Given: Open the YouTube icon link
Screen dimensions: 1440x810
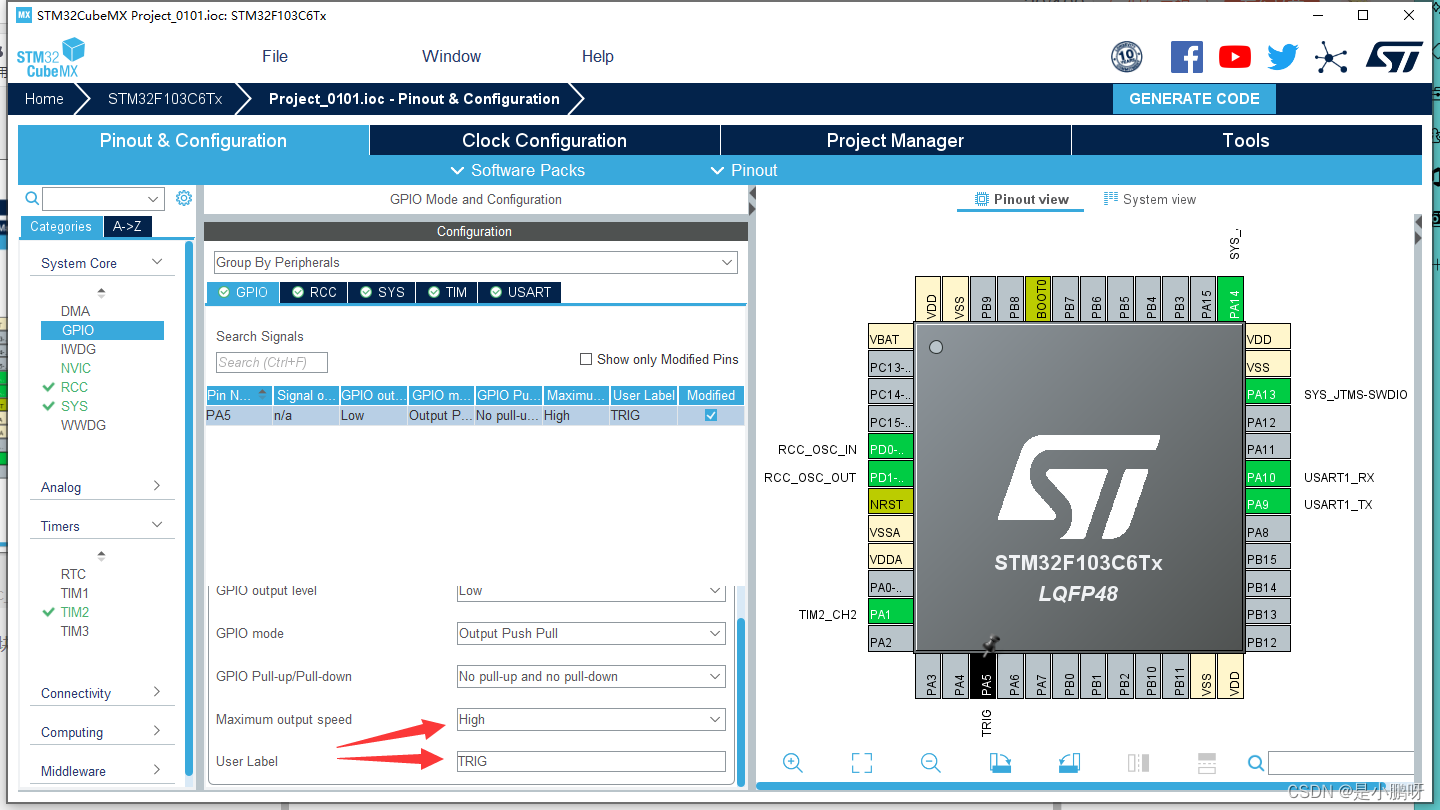Looking at the screenshot, I should click(x=1235, y=57).
